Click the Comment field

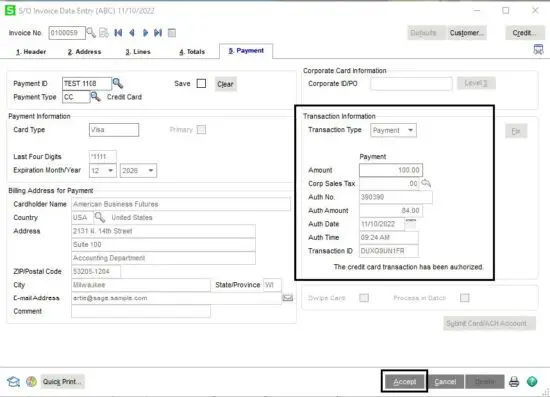[x=141, y=311]
